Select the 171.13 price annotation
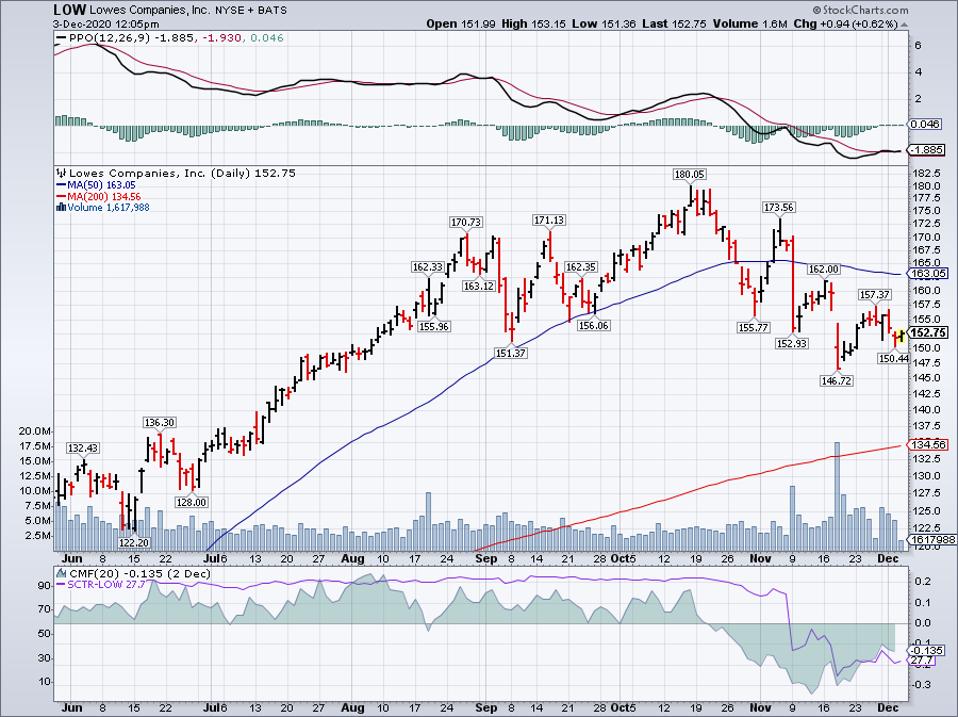The height and width of the screenshot is (717, 958). click(549, 220)
